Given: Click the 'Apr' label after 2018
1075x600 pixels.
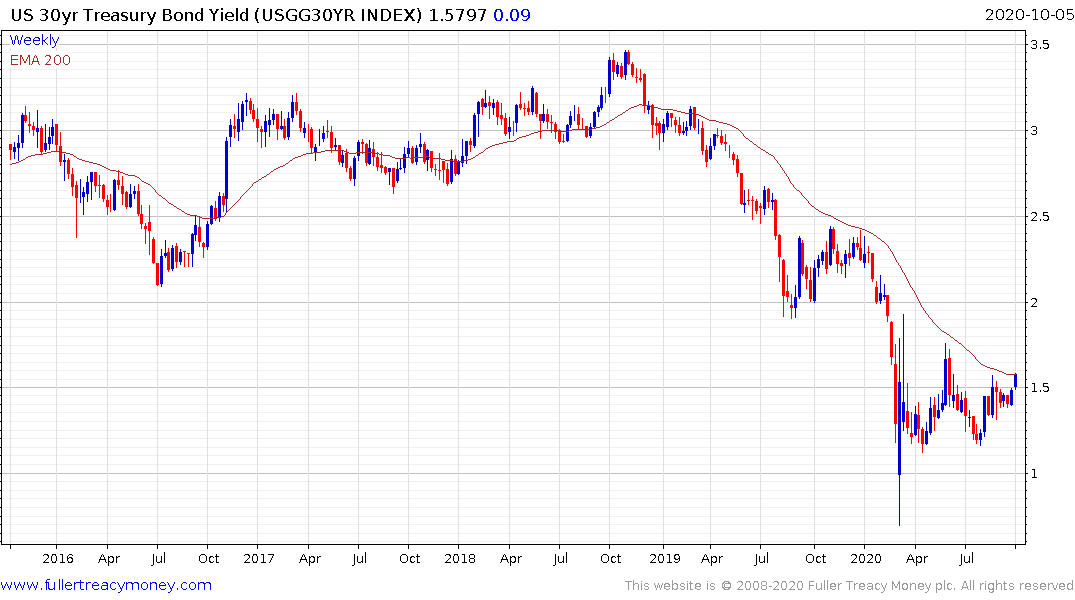Looking at the screenshot, I should [510, 559].
